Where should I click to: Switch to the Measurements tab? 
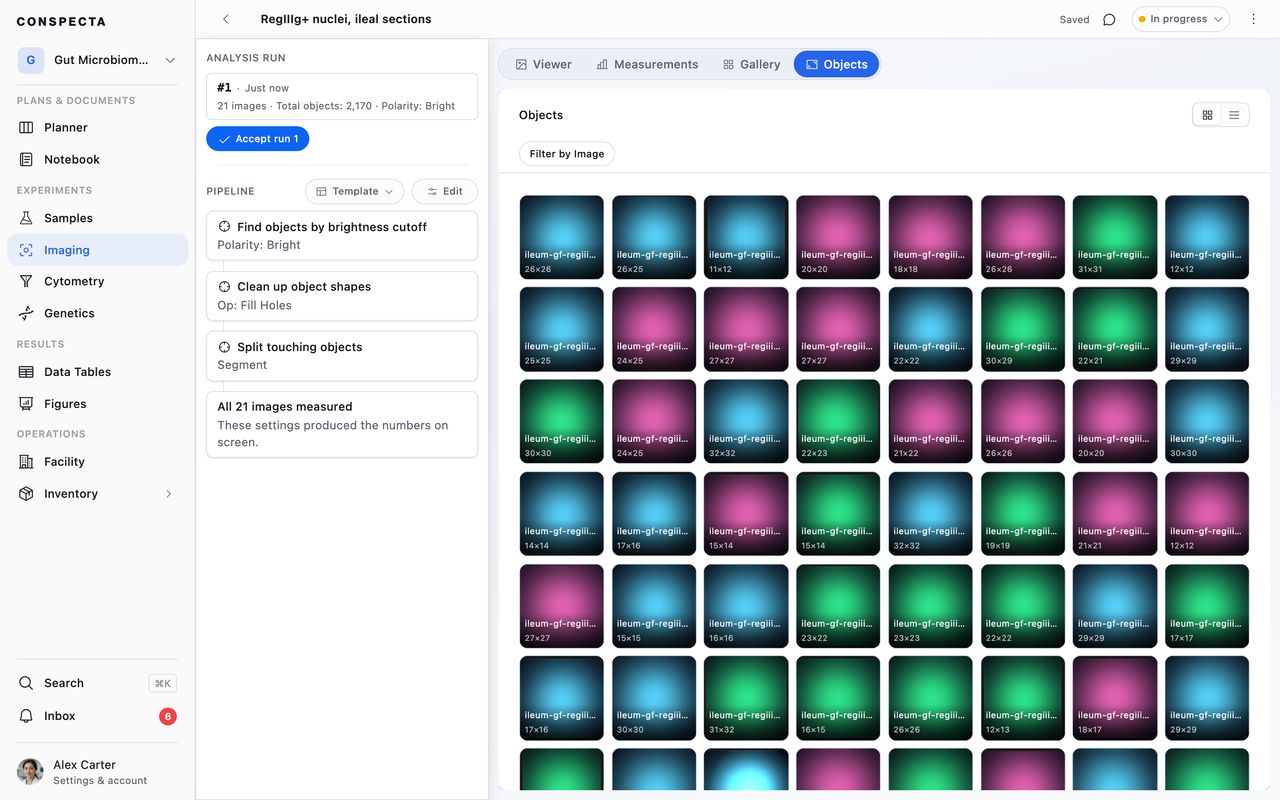pyautogui.click(x=647, y=64)
